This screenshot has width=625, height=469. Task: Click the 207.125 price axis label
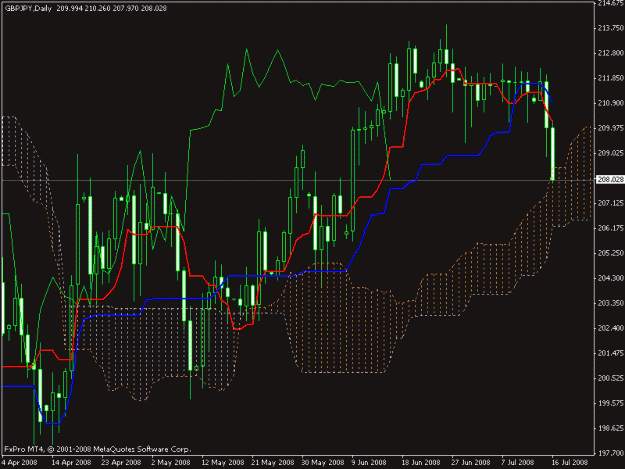point(610,203)
